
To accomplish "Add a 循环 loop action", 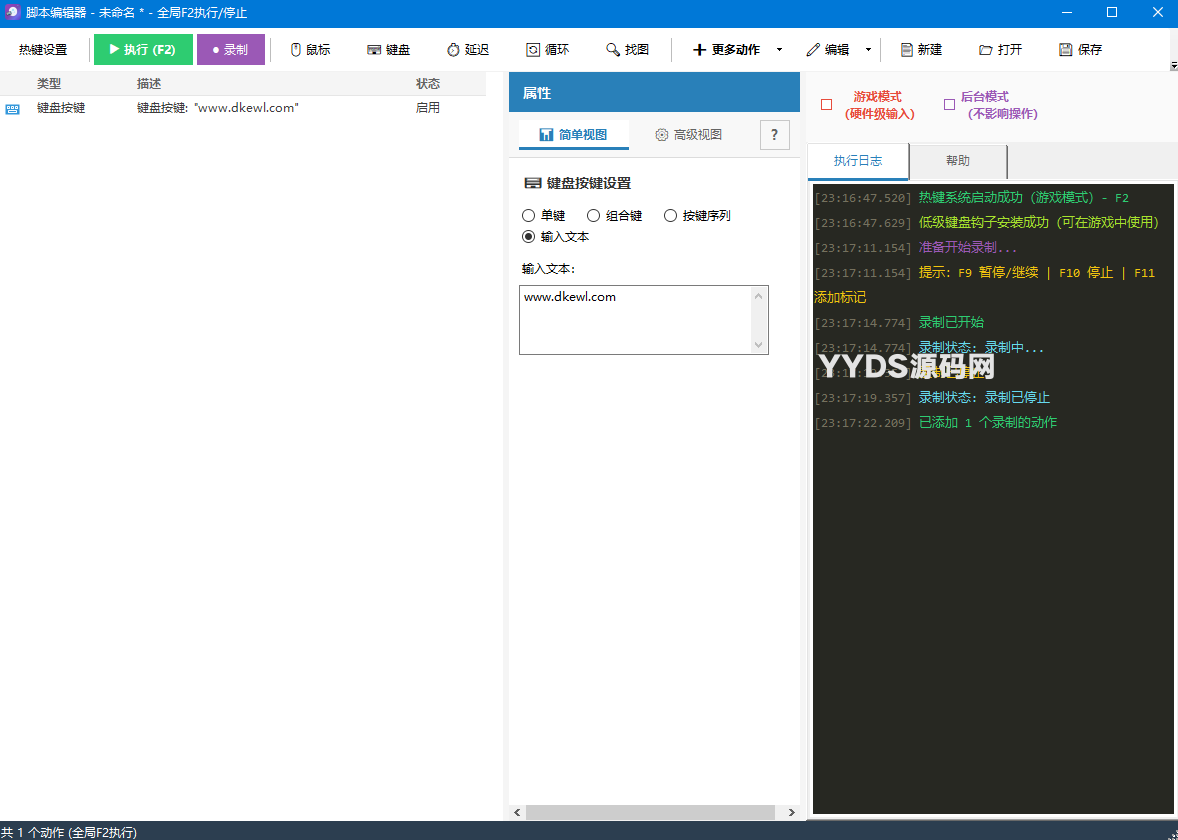I will [x=548, y=50].
